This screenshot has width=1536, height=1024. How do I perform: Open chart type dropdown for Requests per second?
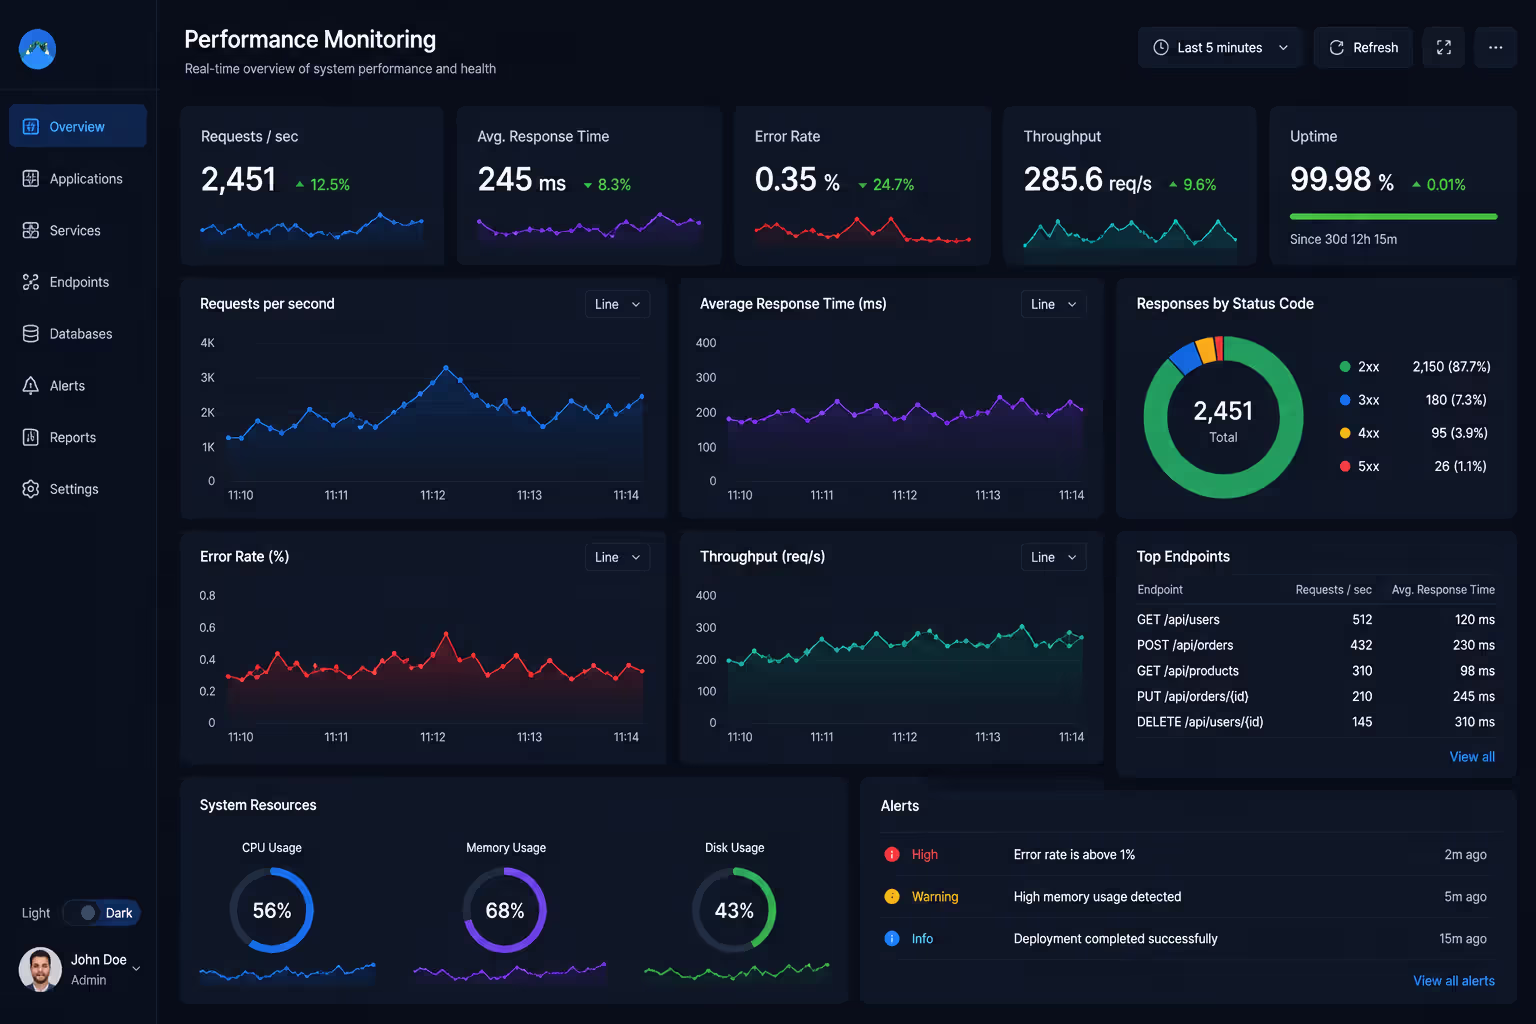[x=617, y=304]
